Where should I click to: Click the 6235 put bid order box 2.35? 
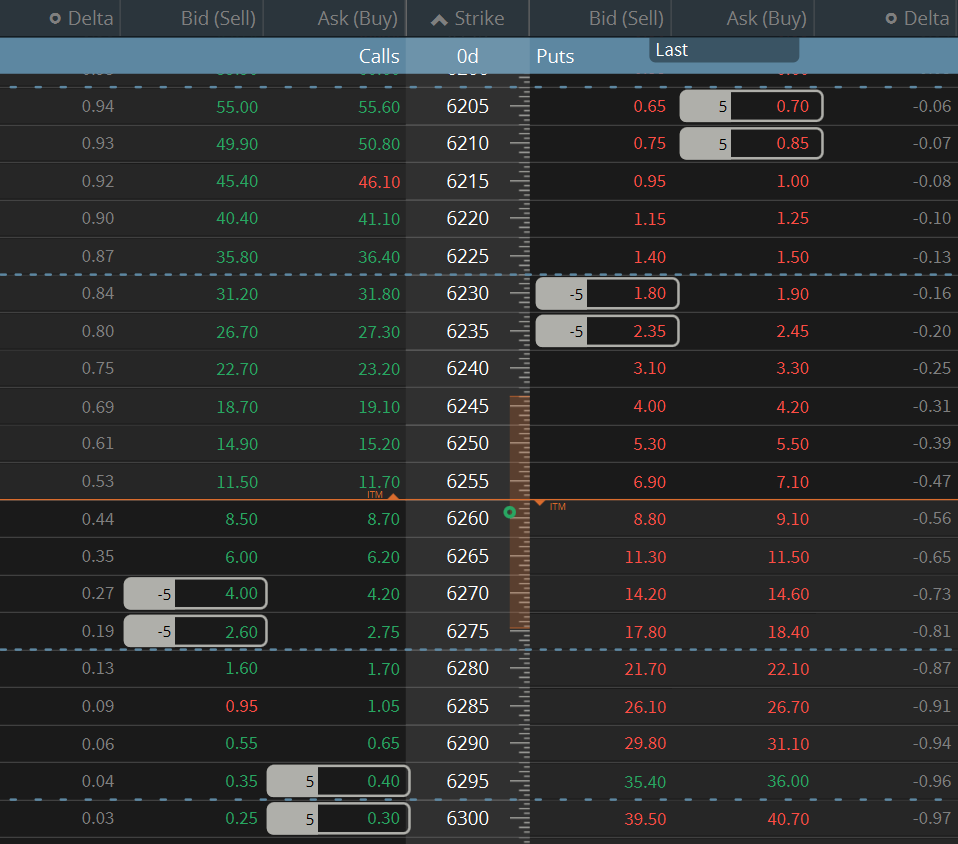point(607,331)
